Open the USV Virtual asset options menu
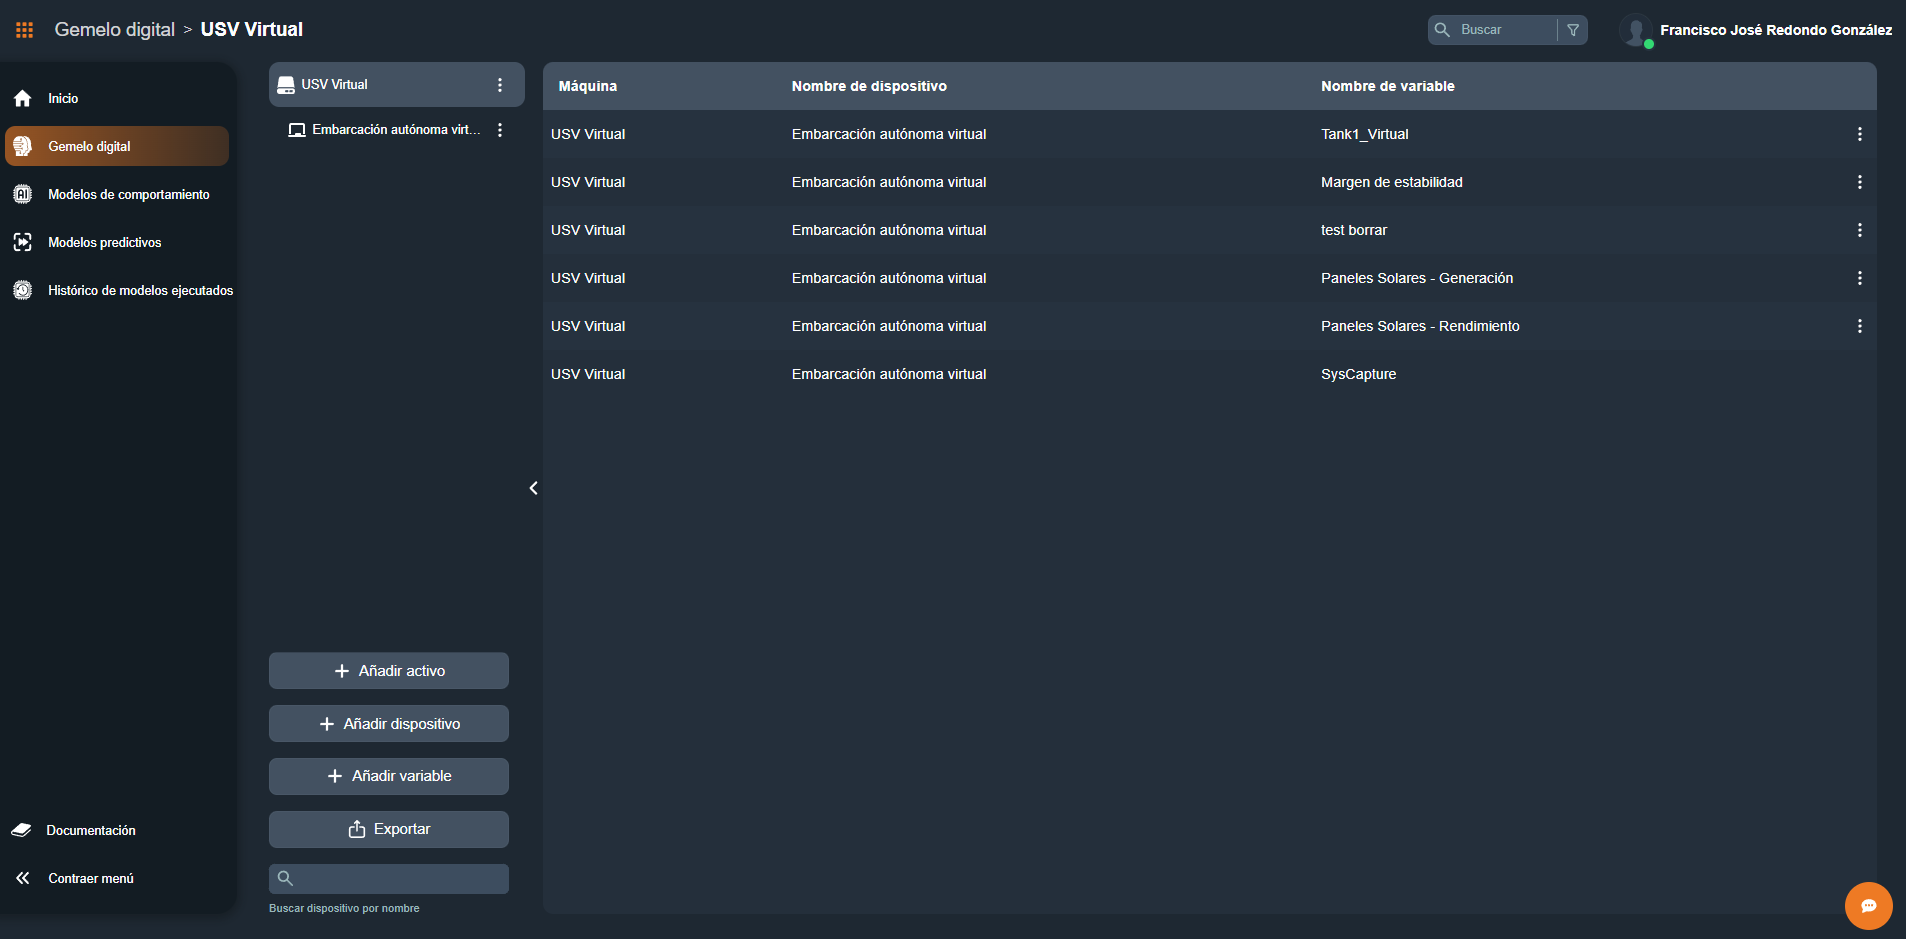This screenshot has width=1906, height=939. click(500, 85)
